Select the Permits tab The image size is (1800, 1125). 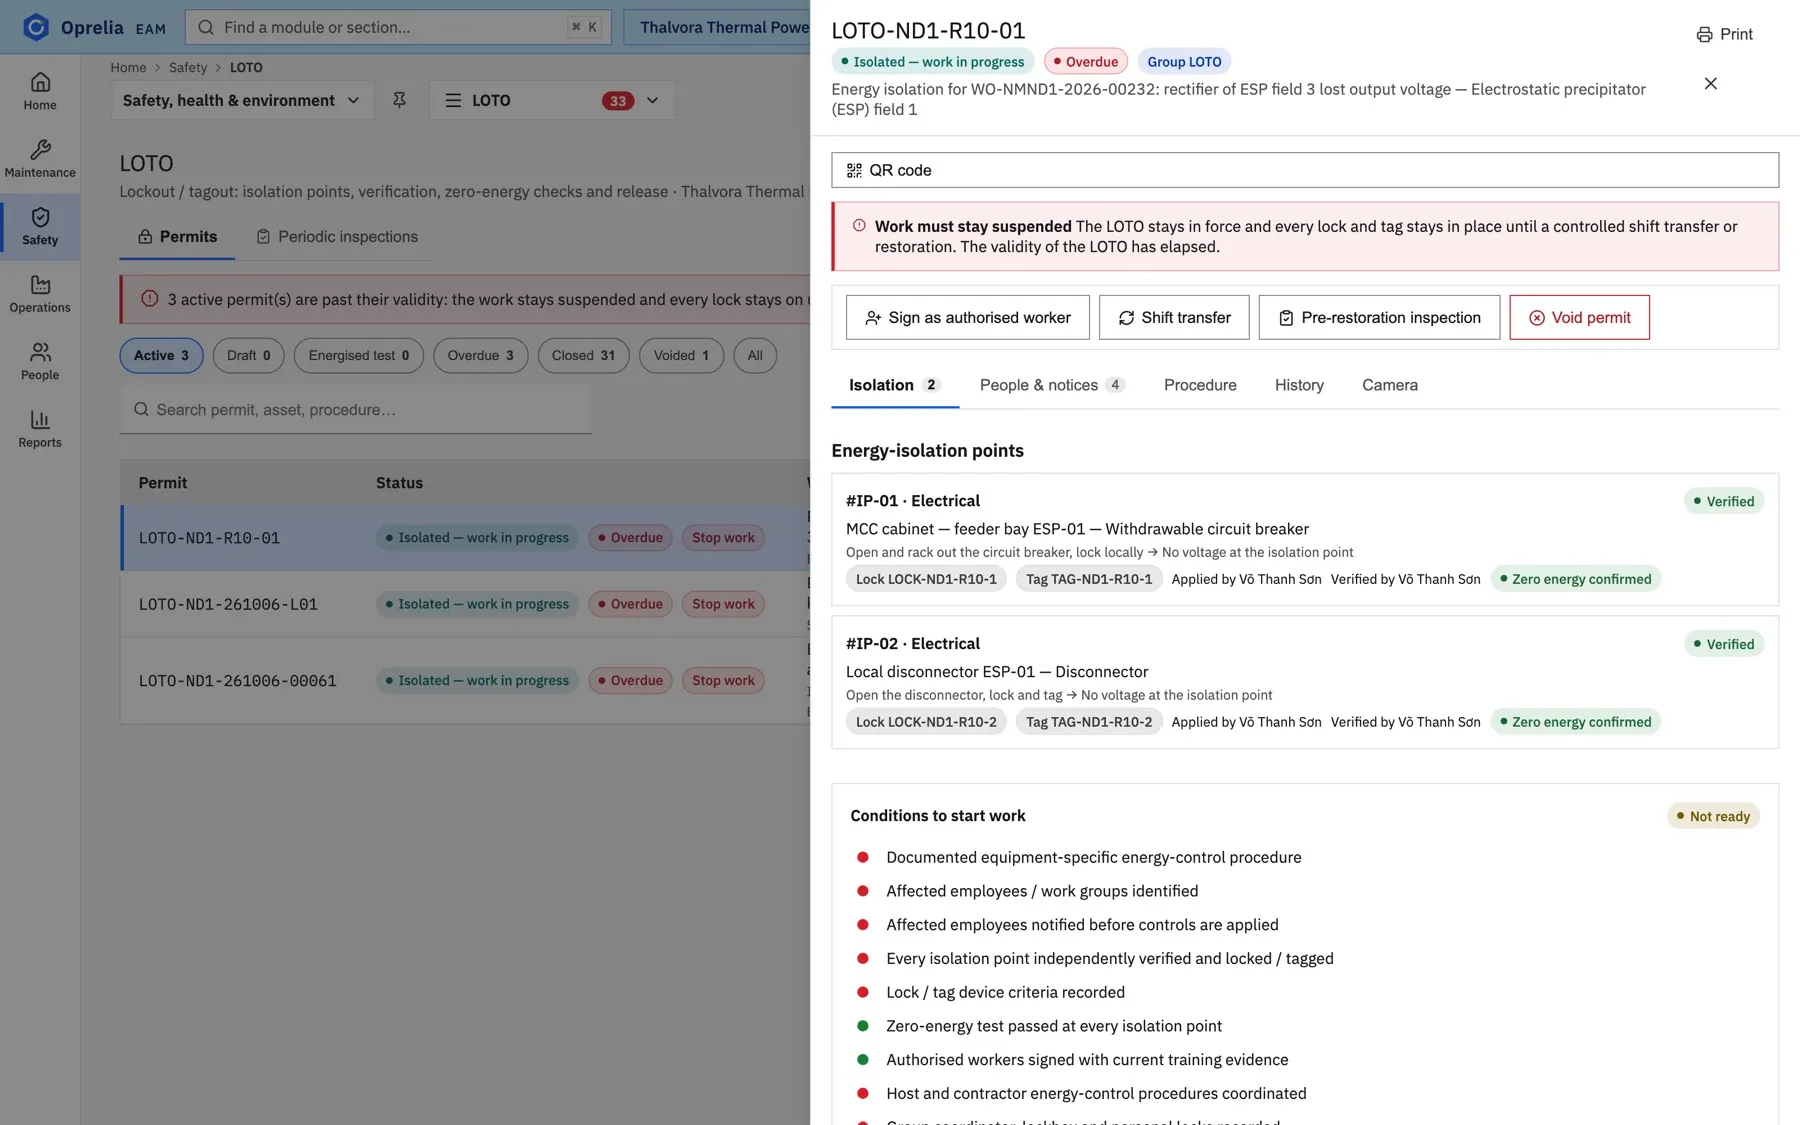[177, 237]
